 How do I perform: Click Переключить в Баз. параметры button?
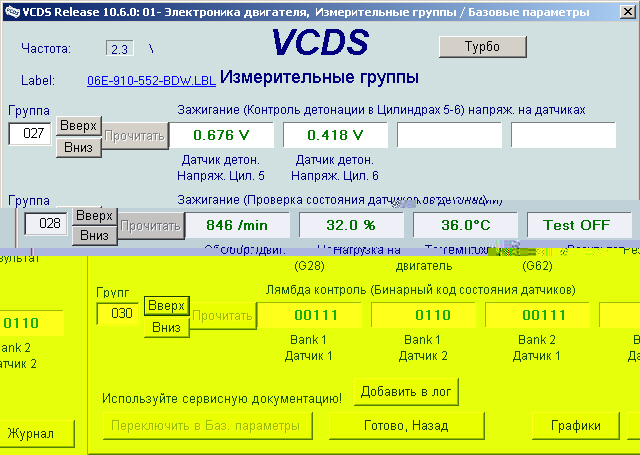click(x=208, y=426)
